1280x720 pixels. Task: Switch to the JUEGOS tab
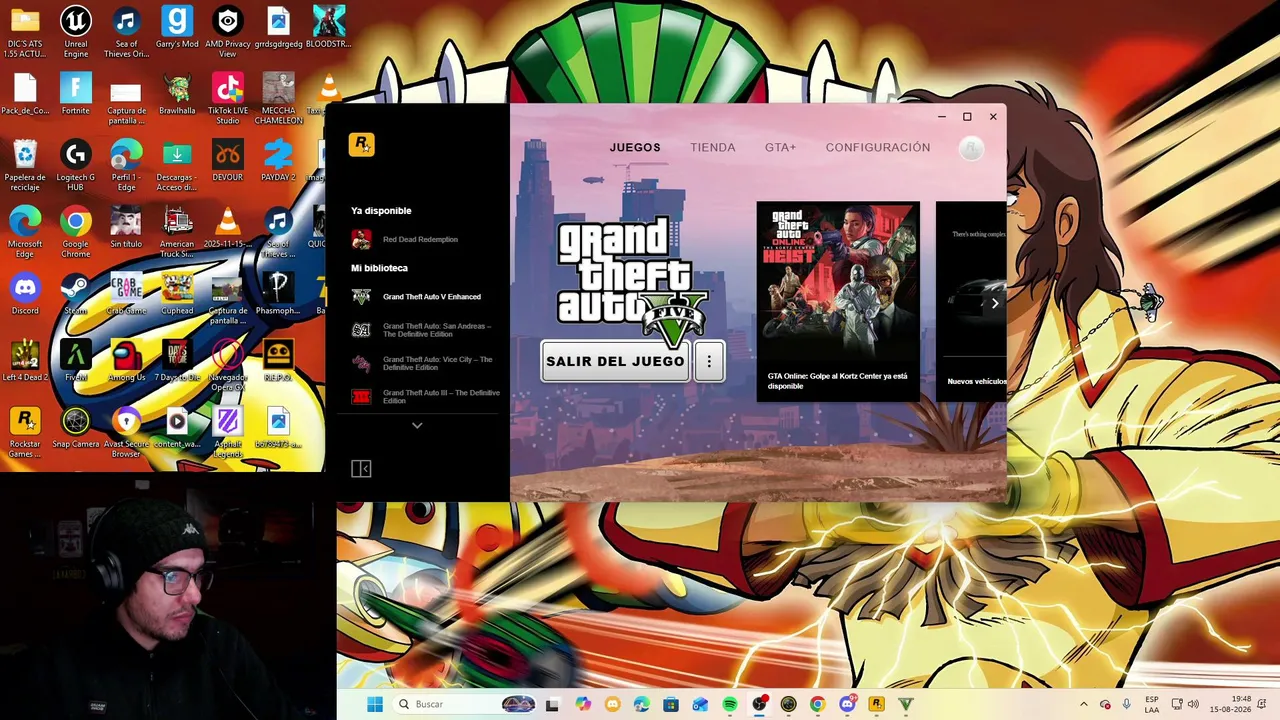pos(635,147)
